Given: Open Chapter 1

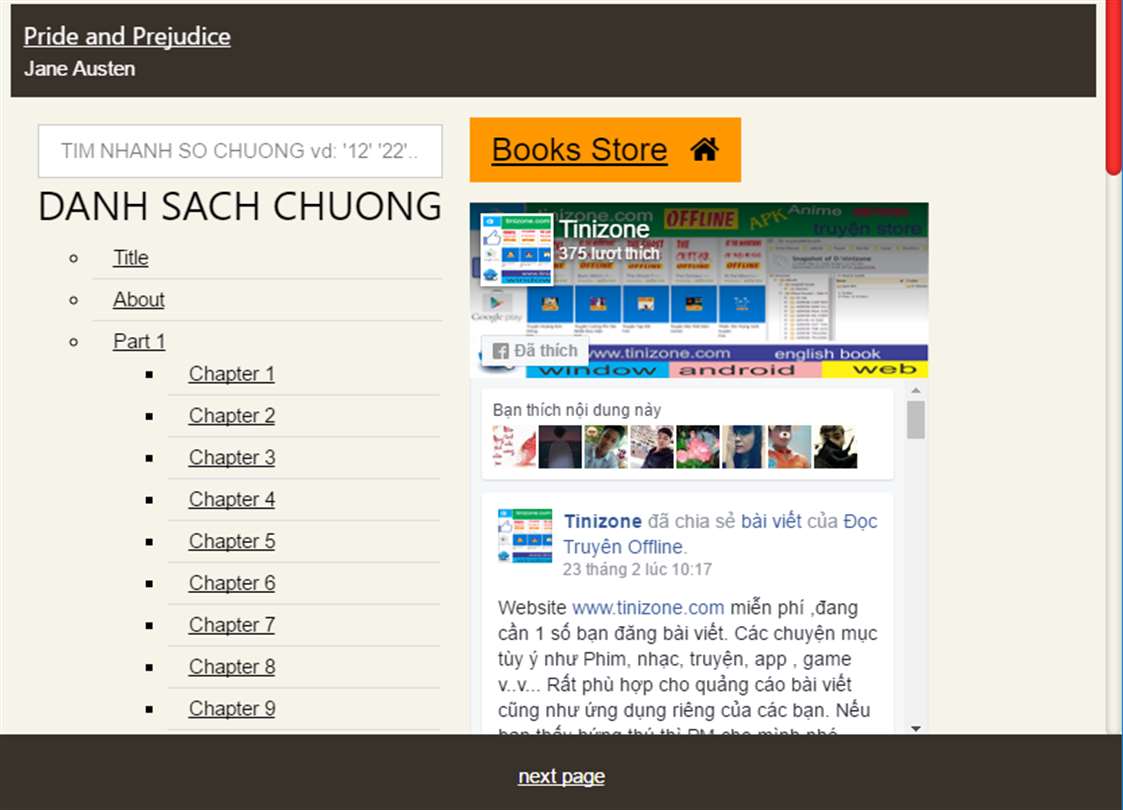Looking at the screenshot, I should pos(231,374).
